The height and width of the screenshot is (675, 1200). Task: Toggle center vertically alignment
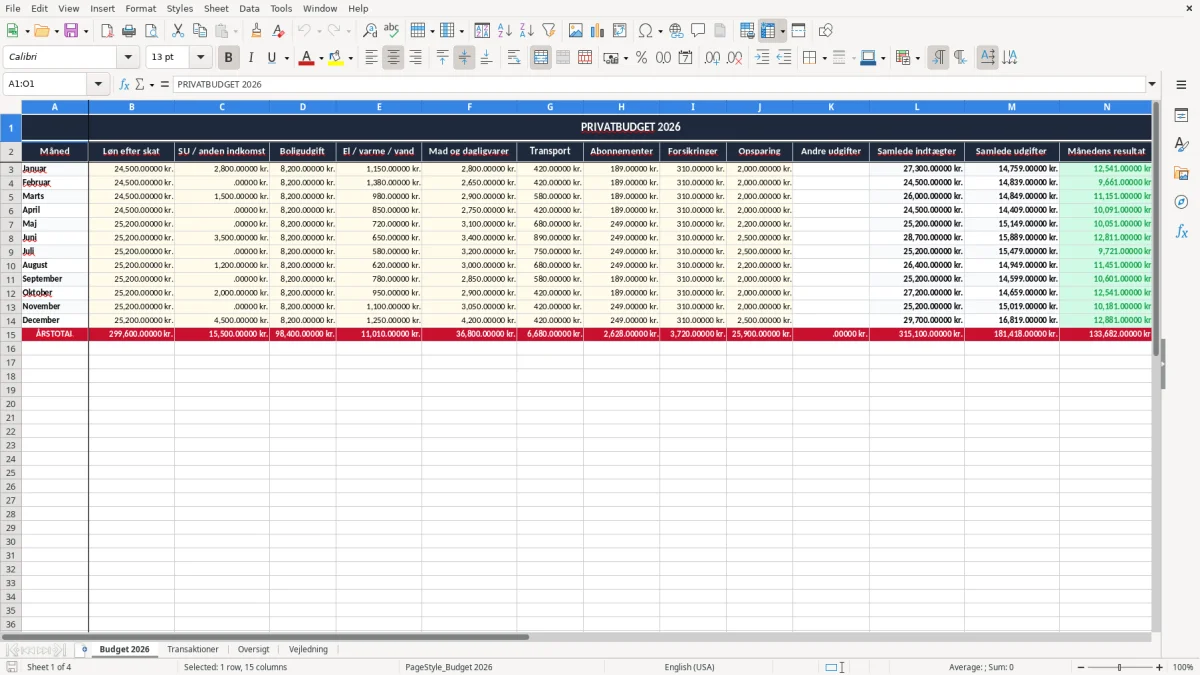click(x=464, y=58)
